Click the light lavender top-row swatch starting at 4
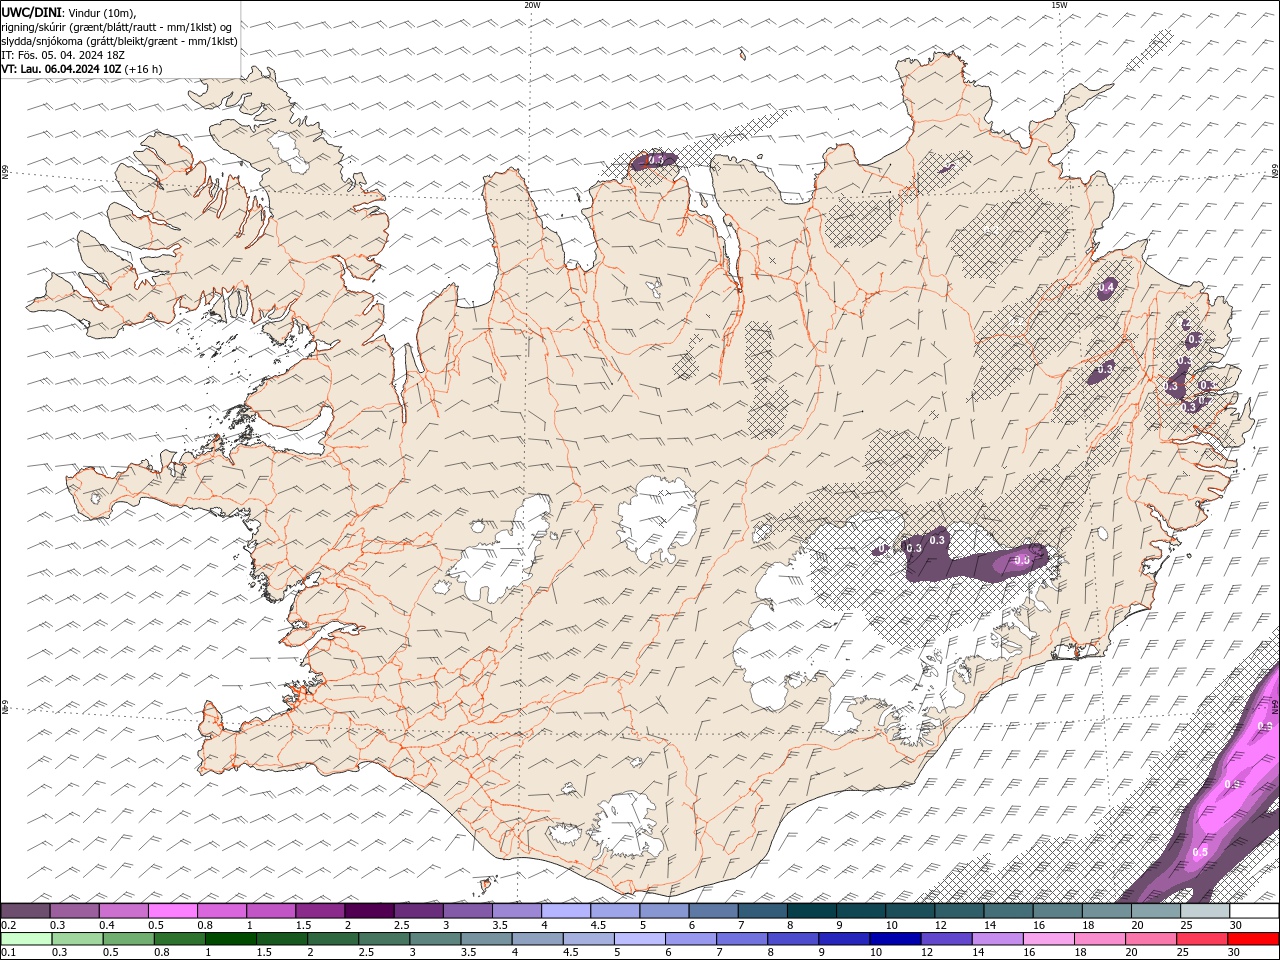 coord(566,911)
